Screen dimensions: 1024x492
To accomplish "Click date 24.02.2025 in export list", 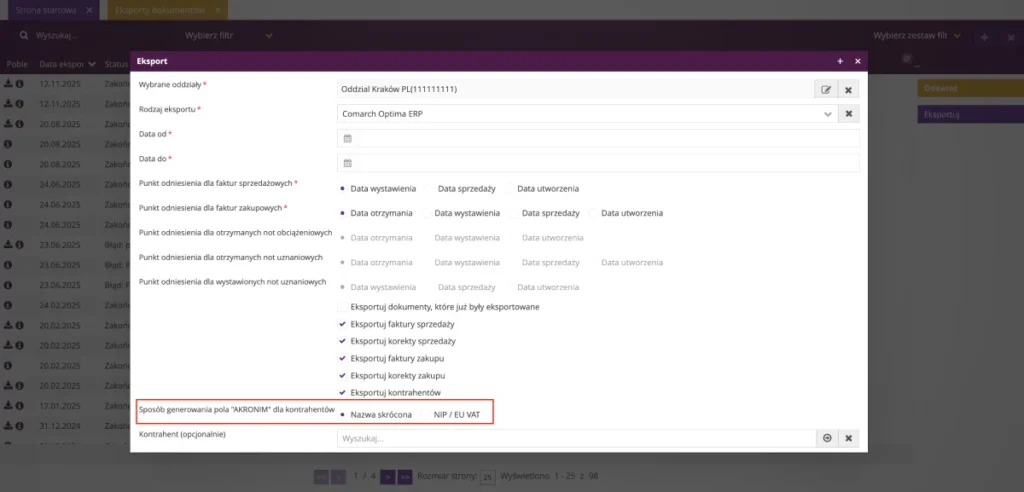I will click(x=60, y=304).
